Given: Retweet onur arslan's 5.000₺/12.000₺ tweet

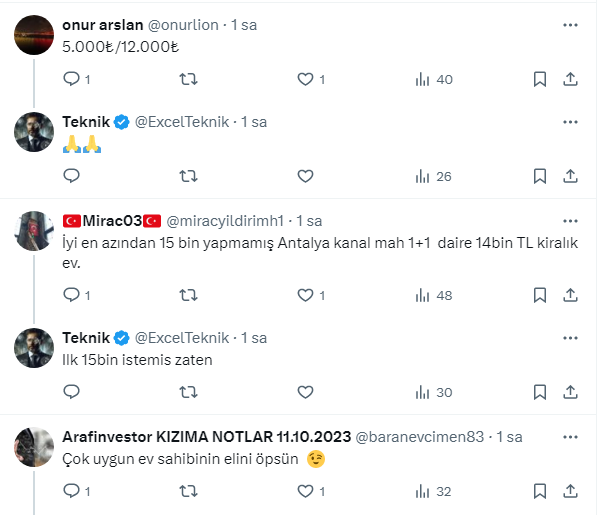Looking at the screenshot, I should pos(187,79).
